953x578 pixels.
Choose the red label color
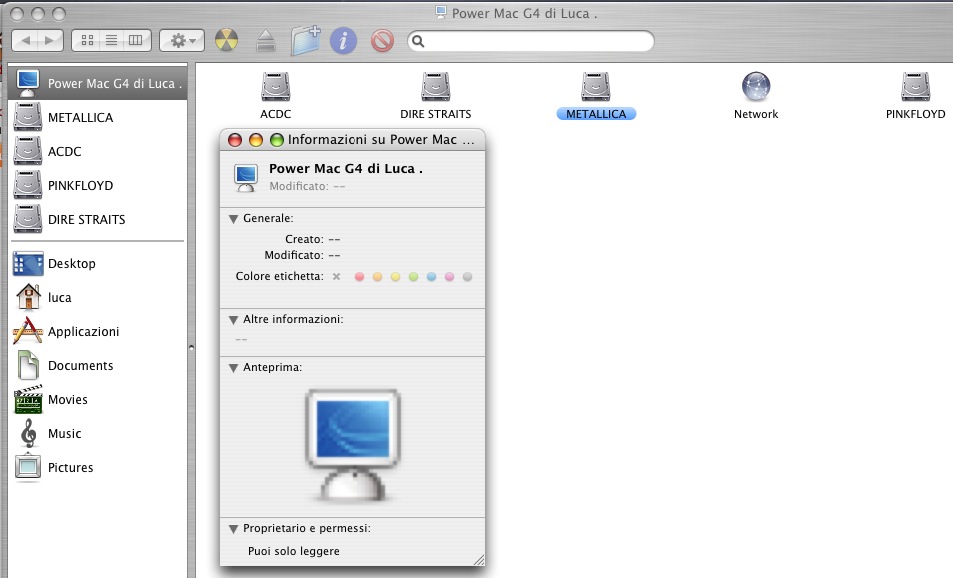[x=359, y=277]
